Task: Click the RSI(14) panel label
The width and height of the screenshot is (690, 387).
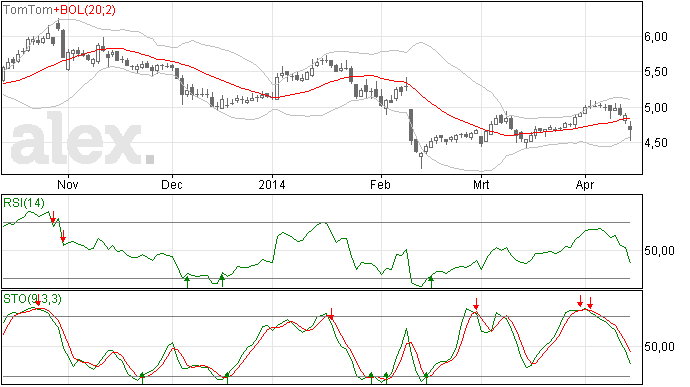Action: (24, 203)
